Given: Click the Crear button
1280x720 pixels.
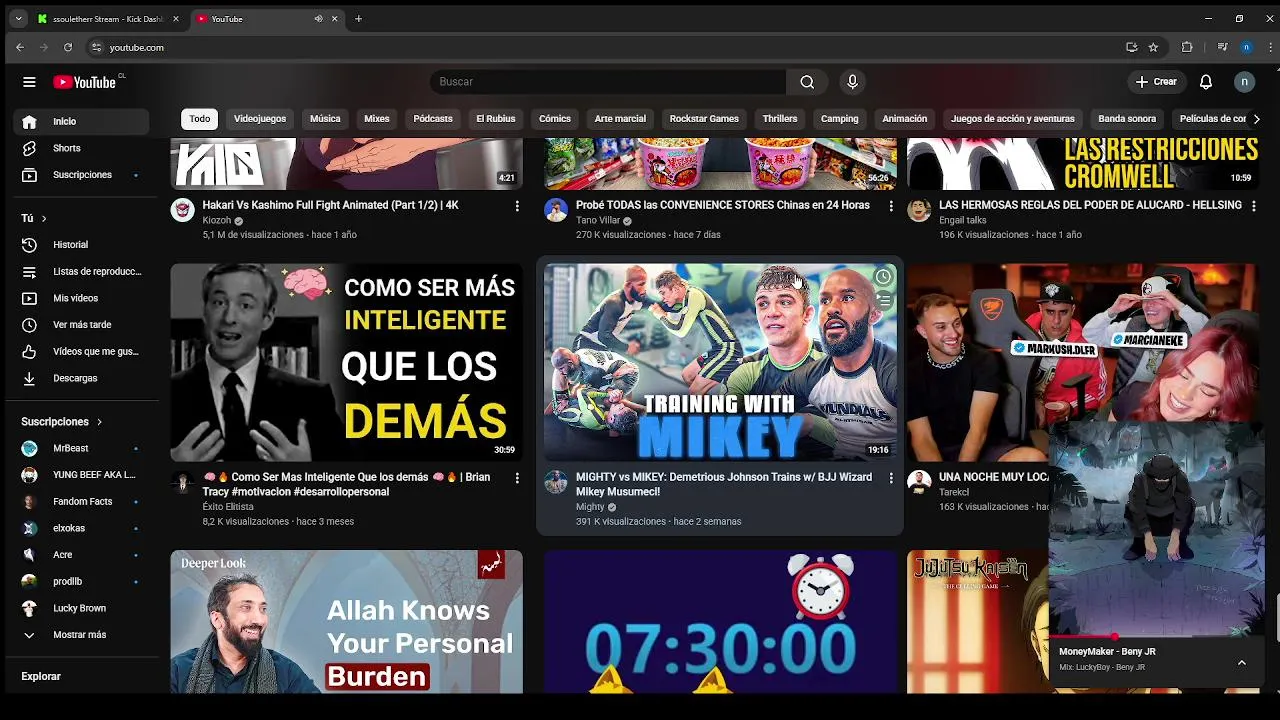Looking at the screenshot, I should (1157, 82).
